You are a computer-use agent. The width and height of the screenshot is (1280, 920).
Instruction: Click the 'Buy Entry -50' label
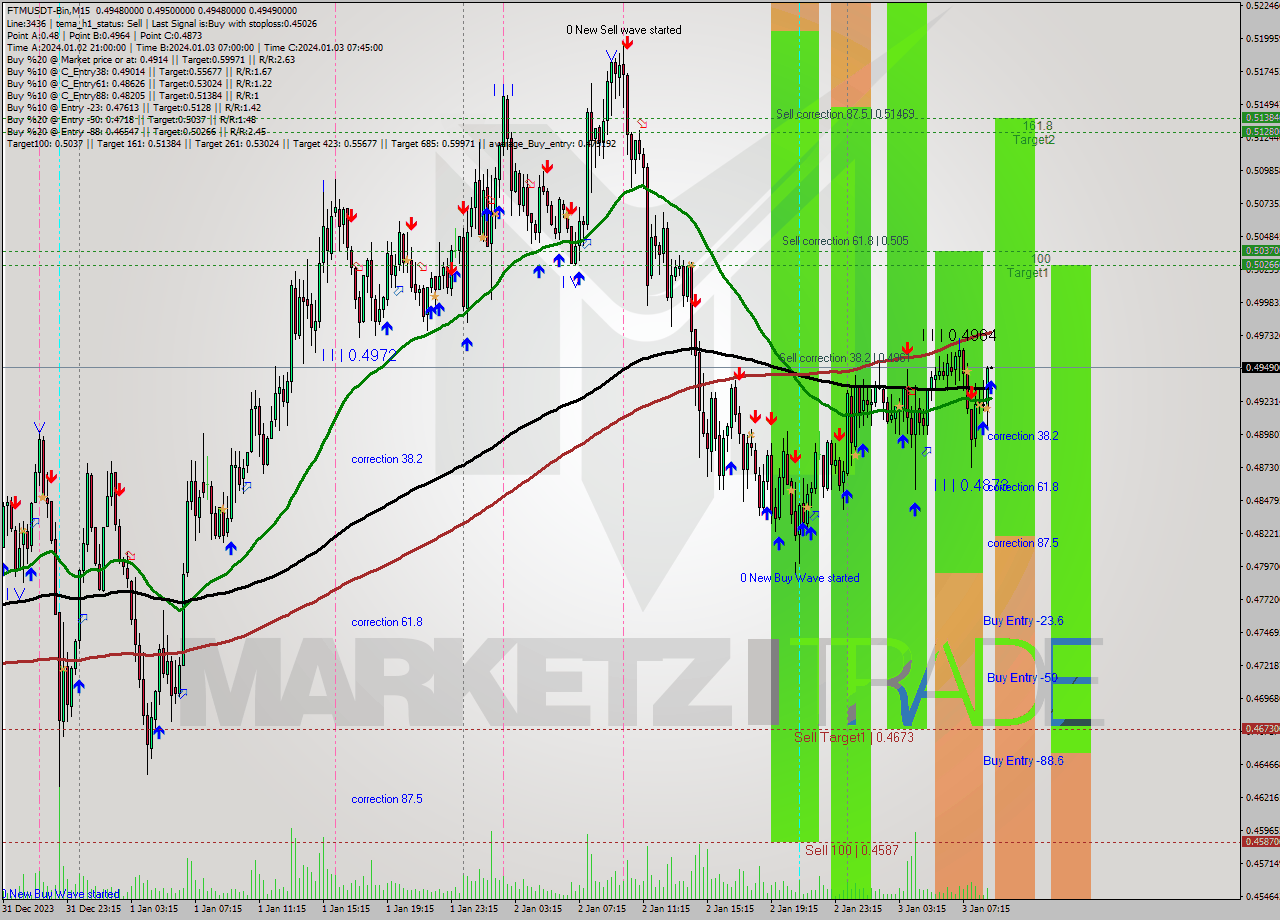1022,678
